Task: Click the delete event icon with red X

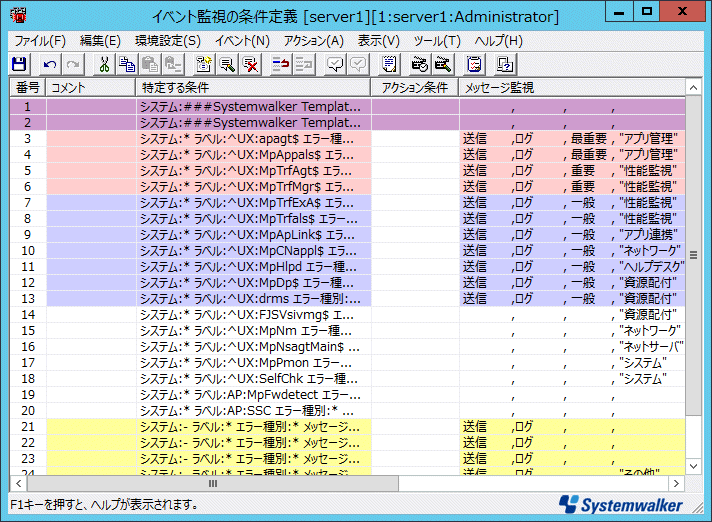Action: tap(251, 64)
